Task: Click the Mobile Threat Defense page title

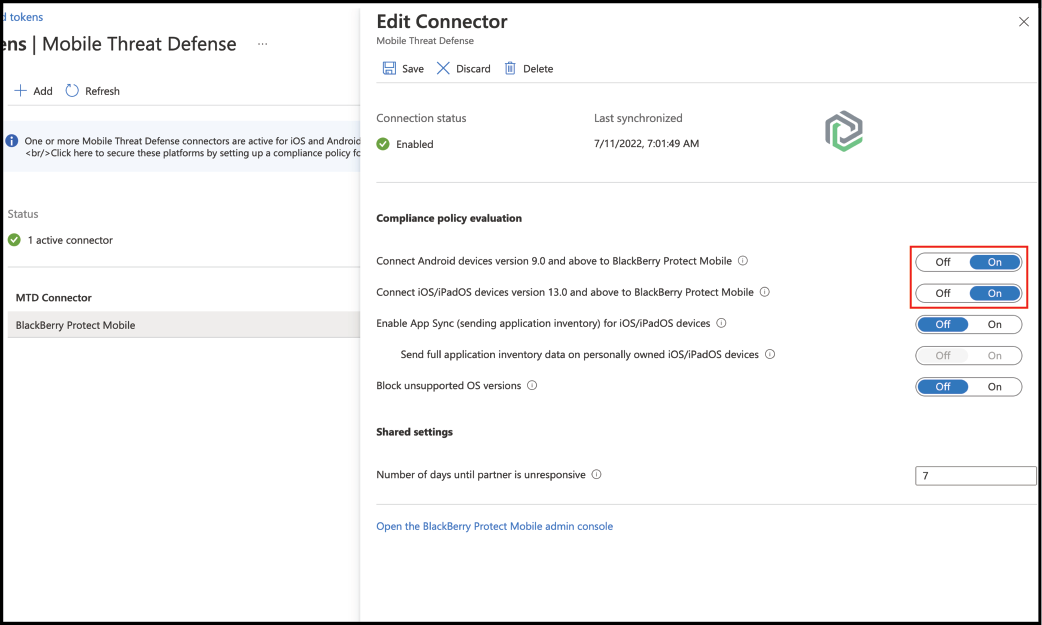Action: 139,44
